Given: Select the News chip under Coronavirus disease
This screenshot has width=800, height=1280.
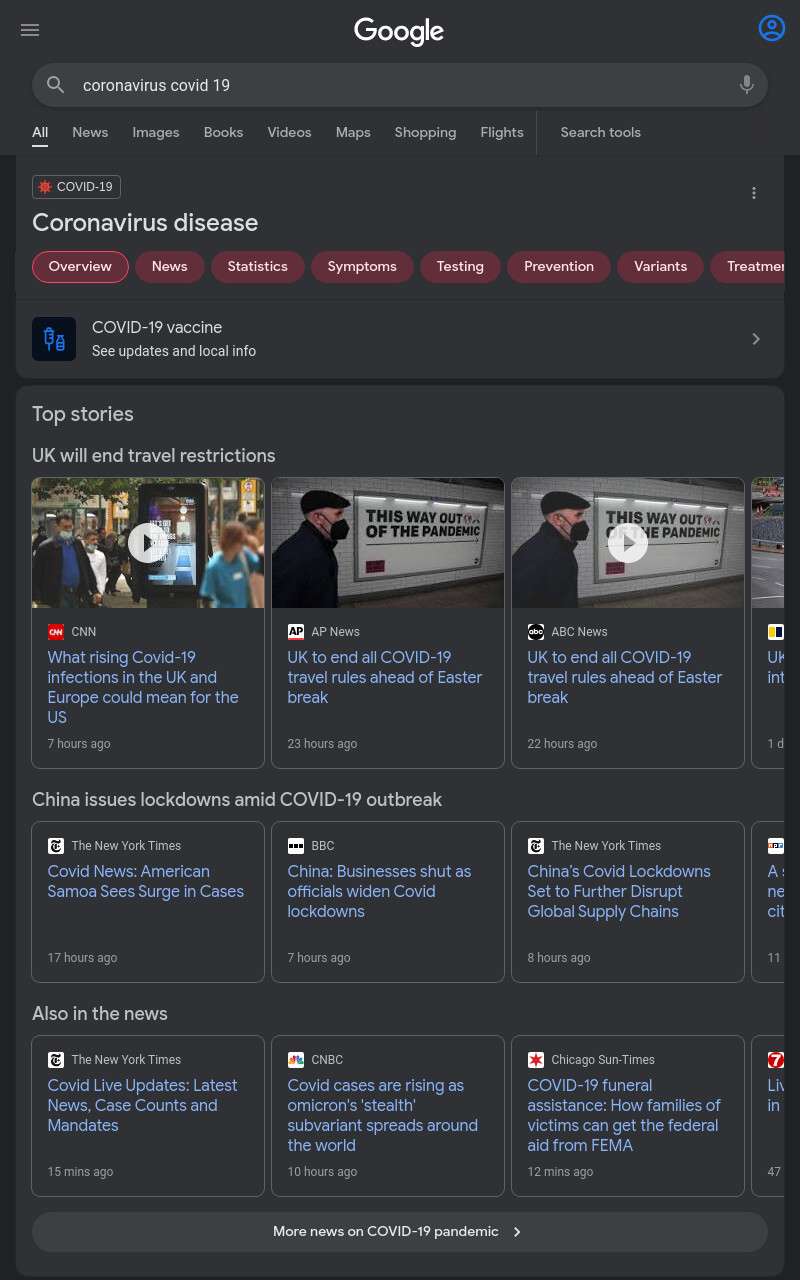Looking at the screenshot, I should [x=169, y=266].
